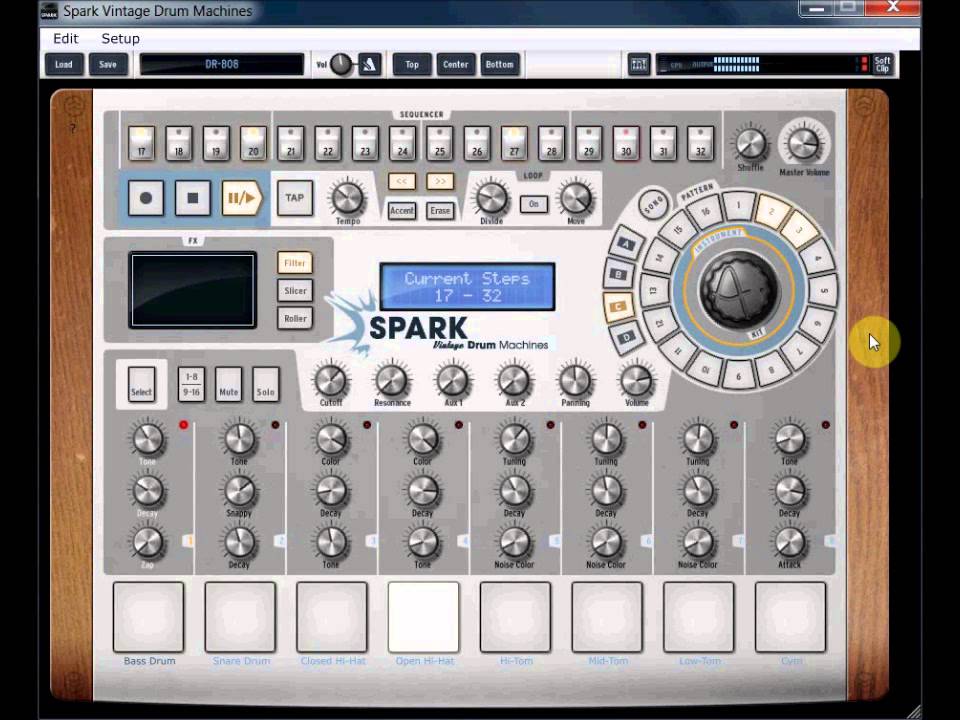
Task: Toggle sequencer step 24
Action: pyautogui.click(x=402, y=143)
